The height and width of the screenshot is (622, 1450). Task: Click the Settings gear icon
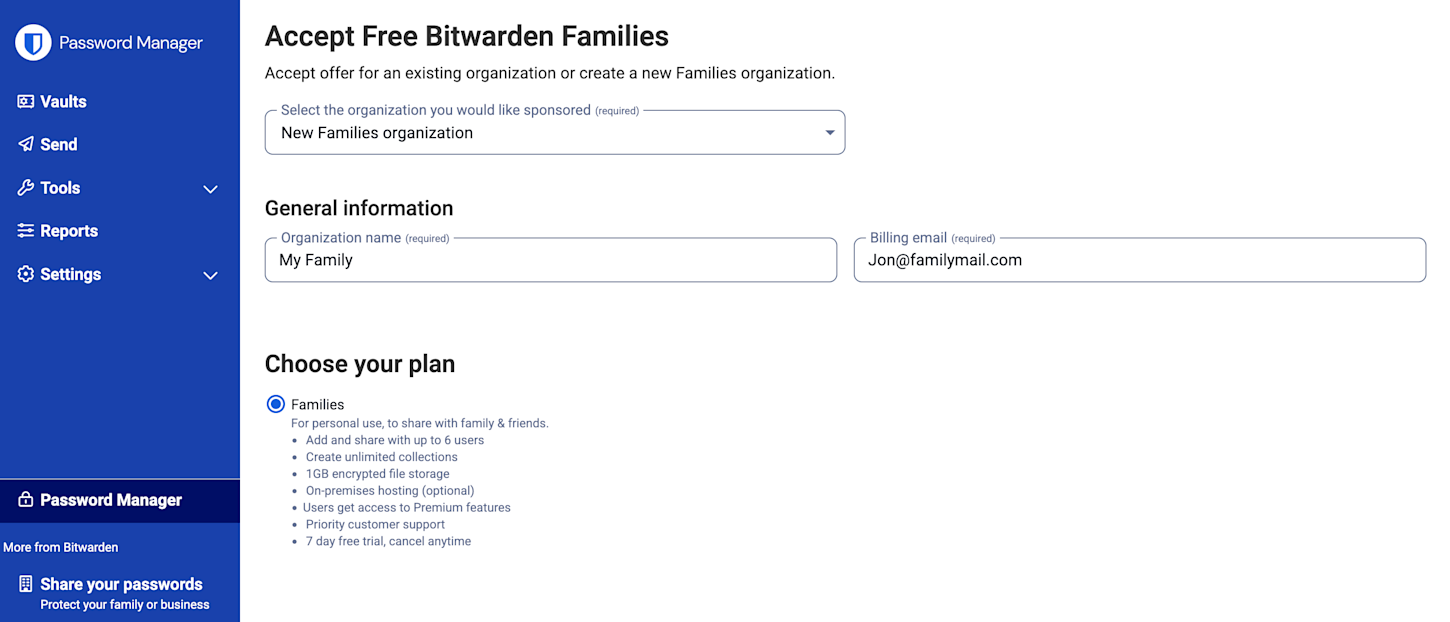coord(26,274)
